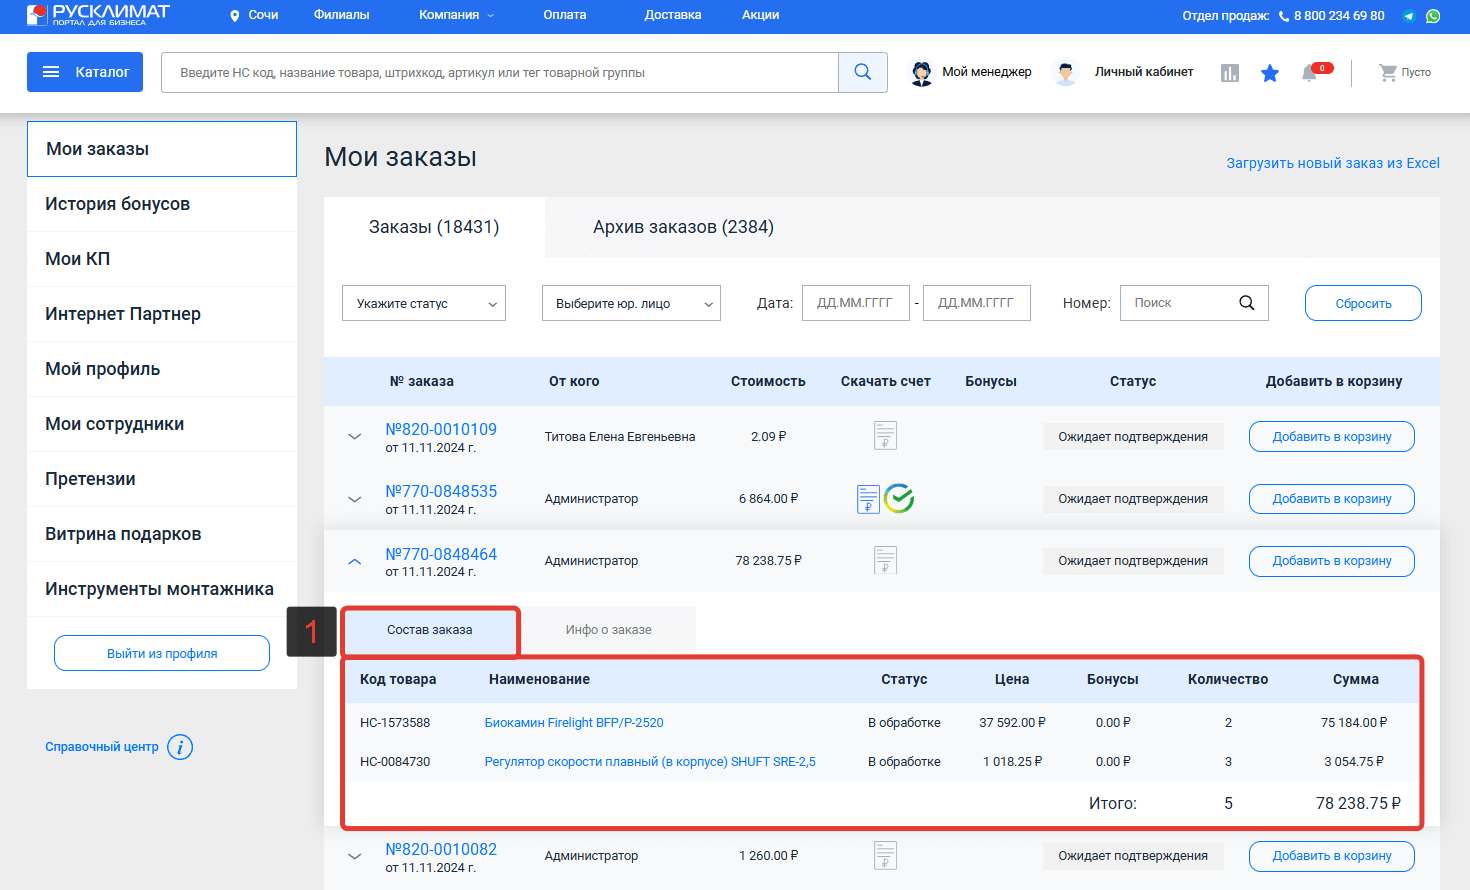Screen dimensions: 1470x890
Task: Expand order №820-0010082 details
Action: click(354, 856)
